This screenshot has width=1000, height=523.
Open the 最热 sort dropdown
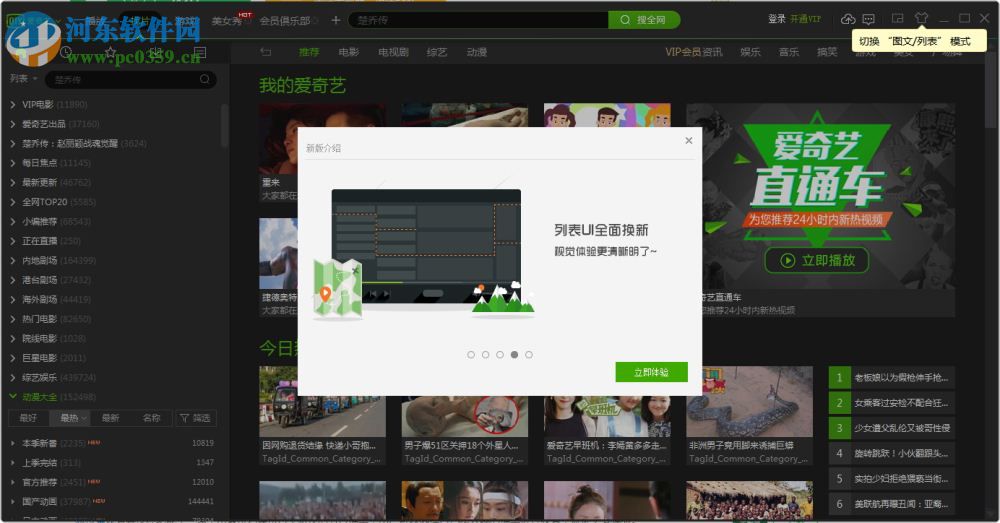pyautogui.click(x=71, y=418)
